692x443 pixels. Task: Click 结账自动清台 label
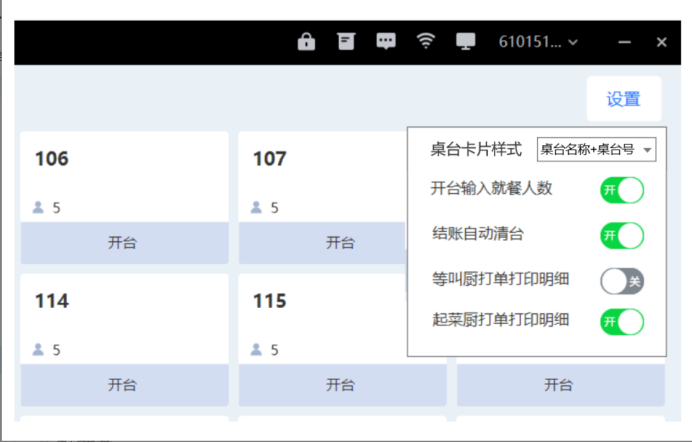click(x=478, y=233)
